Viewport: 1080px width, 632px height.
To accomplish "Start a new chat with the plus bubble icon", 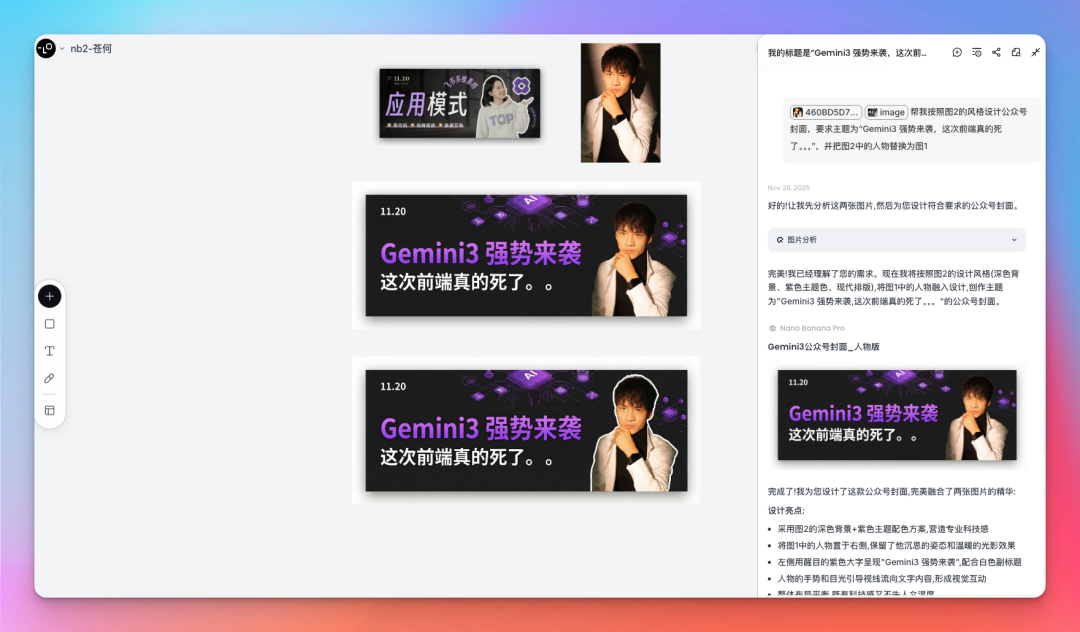I will tap(957, 52).
